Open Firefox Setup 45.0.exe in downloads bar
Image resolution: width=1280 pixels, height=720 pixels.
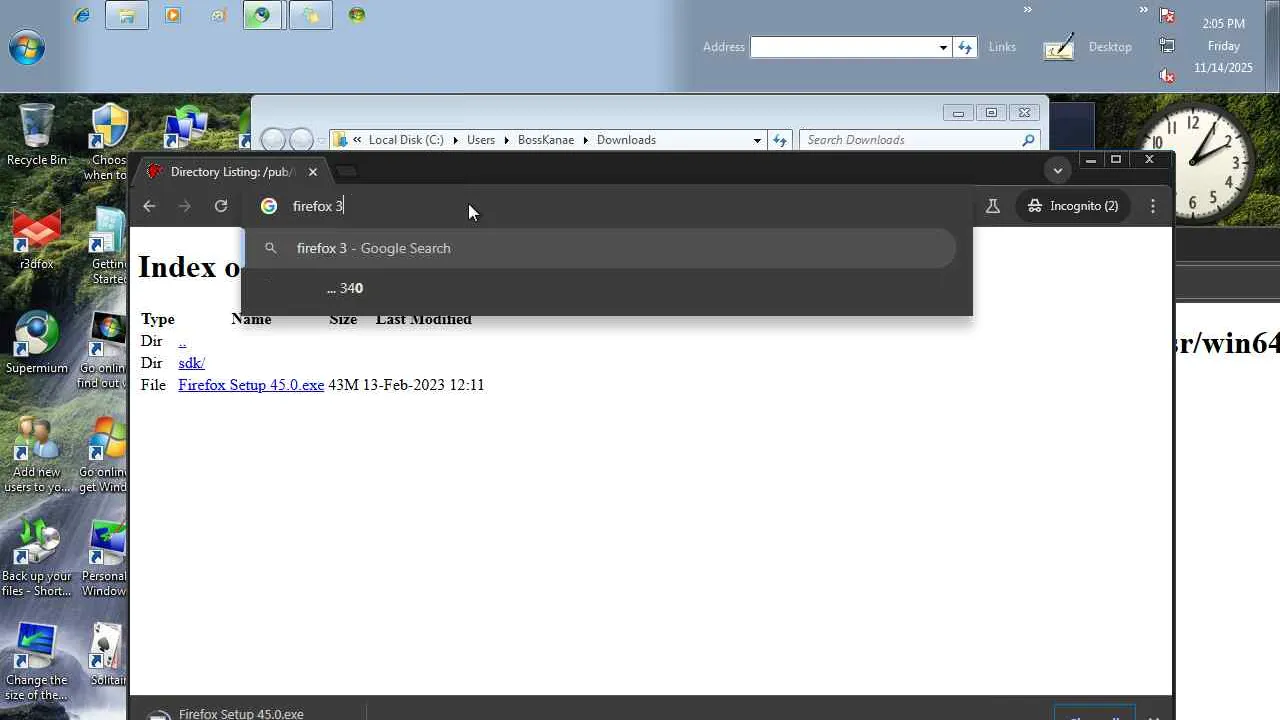tap(241, 714)
